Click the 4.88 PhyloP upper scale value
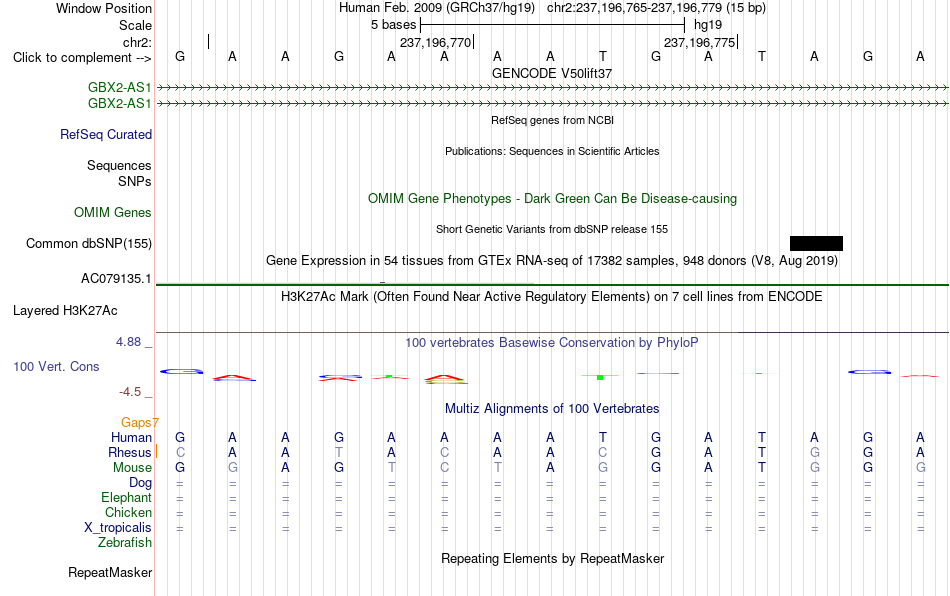Screen dimensions: 950x596 [128, 342]
